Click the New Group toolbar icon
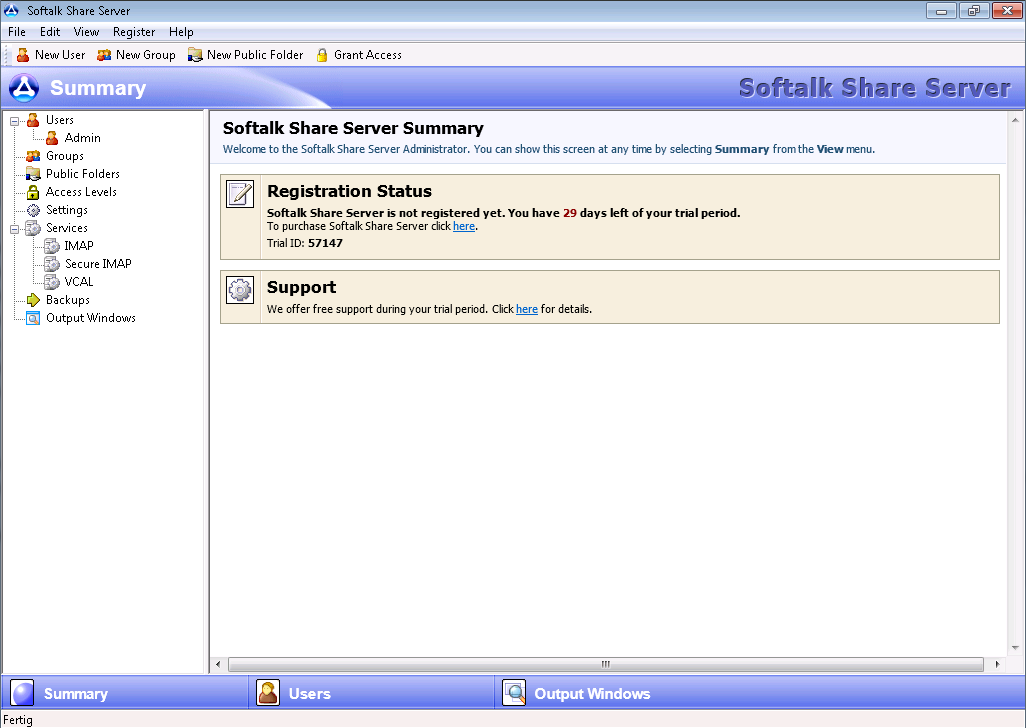 pos(104,55)
